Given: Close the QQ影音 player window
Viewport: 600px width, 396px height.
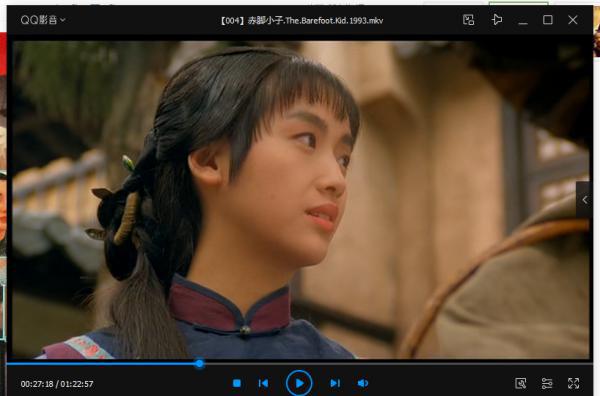Looking at the screenshot, I should [572, 20].
